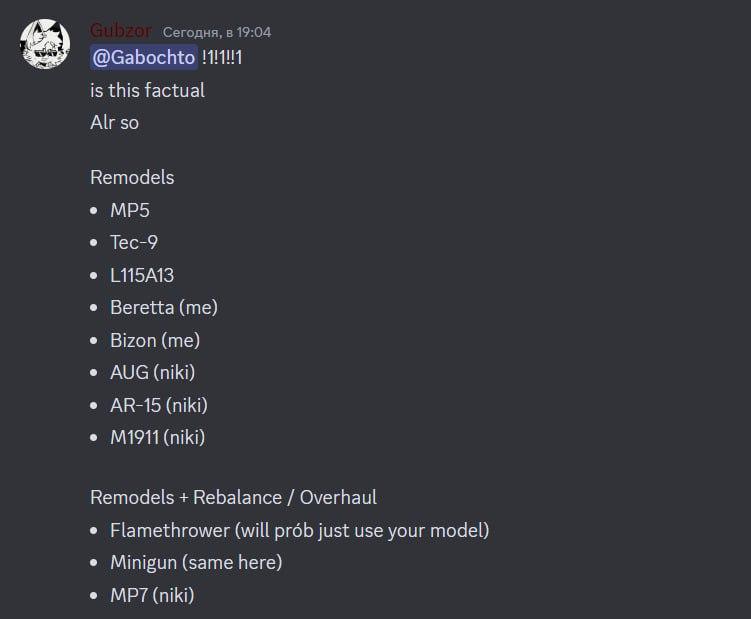751x619 pixels.
Task: Click the "Remodels + Rebalance / Overhaul" heading
Action: click(233, 497)
